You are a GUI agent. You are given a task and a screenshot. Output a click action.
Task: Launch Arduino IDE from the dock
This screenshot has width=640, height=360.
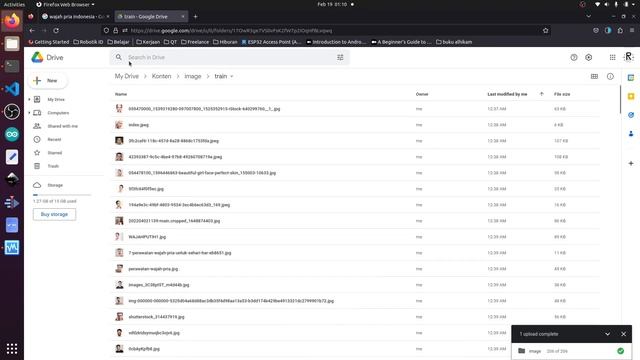pos(12,134)
